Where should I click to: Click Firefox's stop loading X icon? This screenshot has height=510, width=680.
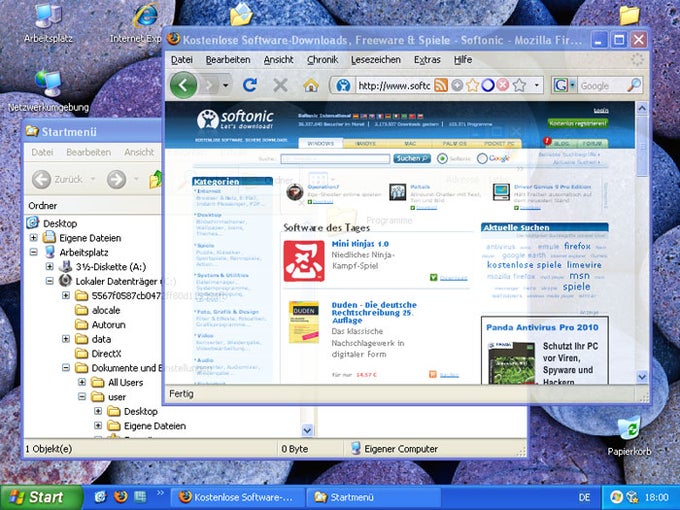(280, 85)
